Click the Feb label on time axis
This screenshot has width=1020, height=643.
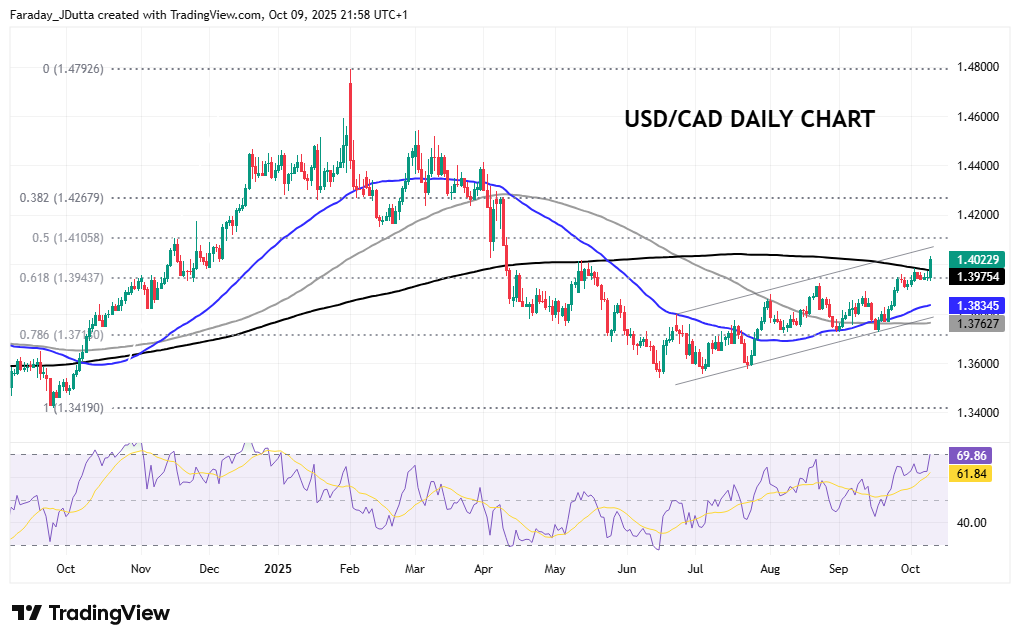(349, 568)
